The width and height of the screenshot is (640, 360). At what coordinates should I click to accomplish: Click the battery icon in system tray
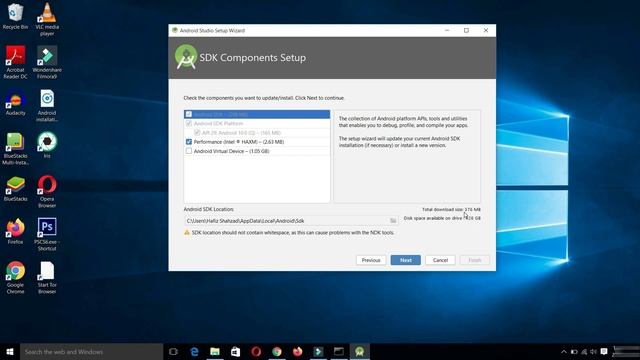[574, 351]
